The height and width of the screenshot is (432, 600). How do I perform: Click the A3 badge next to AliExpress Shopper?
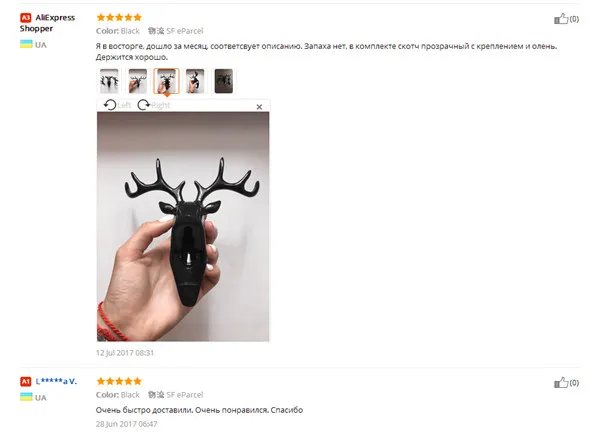tap(26, 18)
